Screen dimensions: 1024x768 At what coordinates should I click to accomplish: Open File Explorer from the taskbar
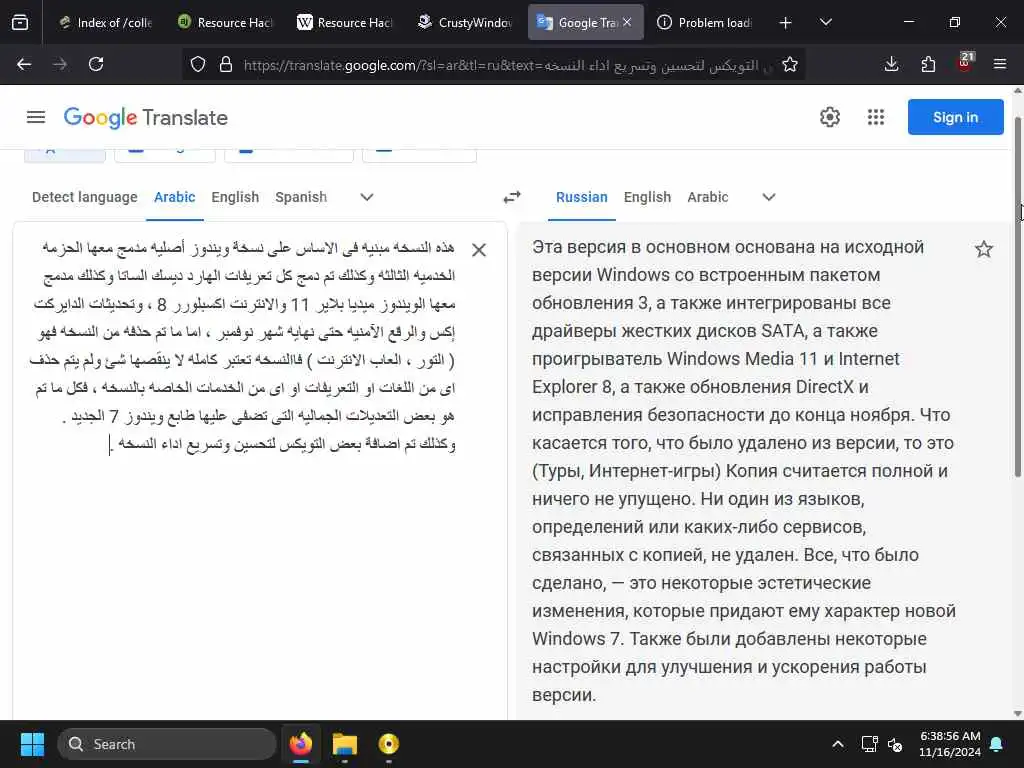pyautogui.click(x=345, y=744)
